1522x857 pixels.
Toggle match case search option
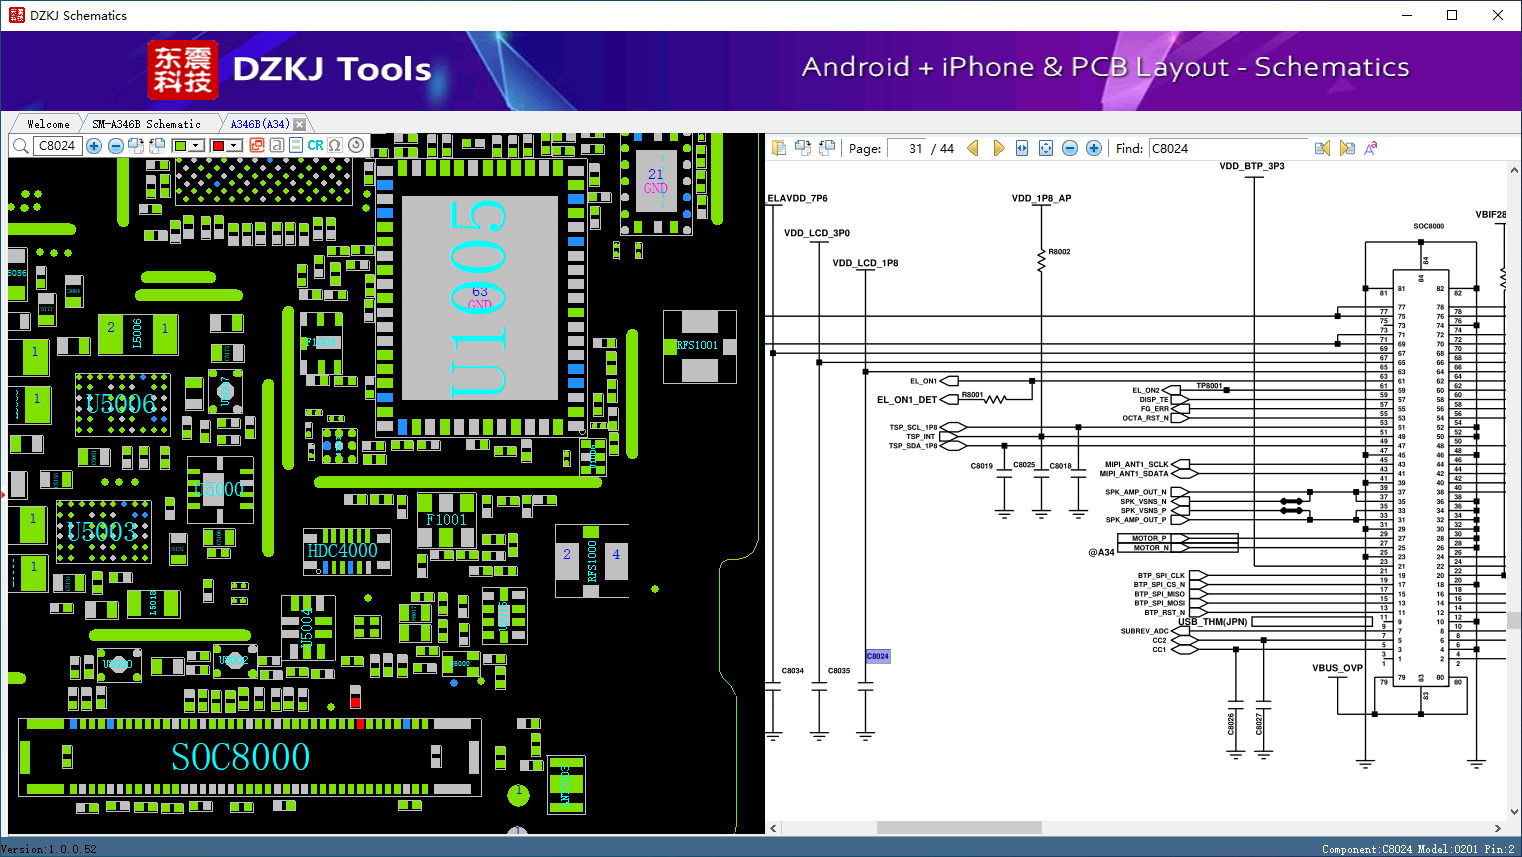point(1371,148)
